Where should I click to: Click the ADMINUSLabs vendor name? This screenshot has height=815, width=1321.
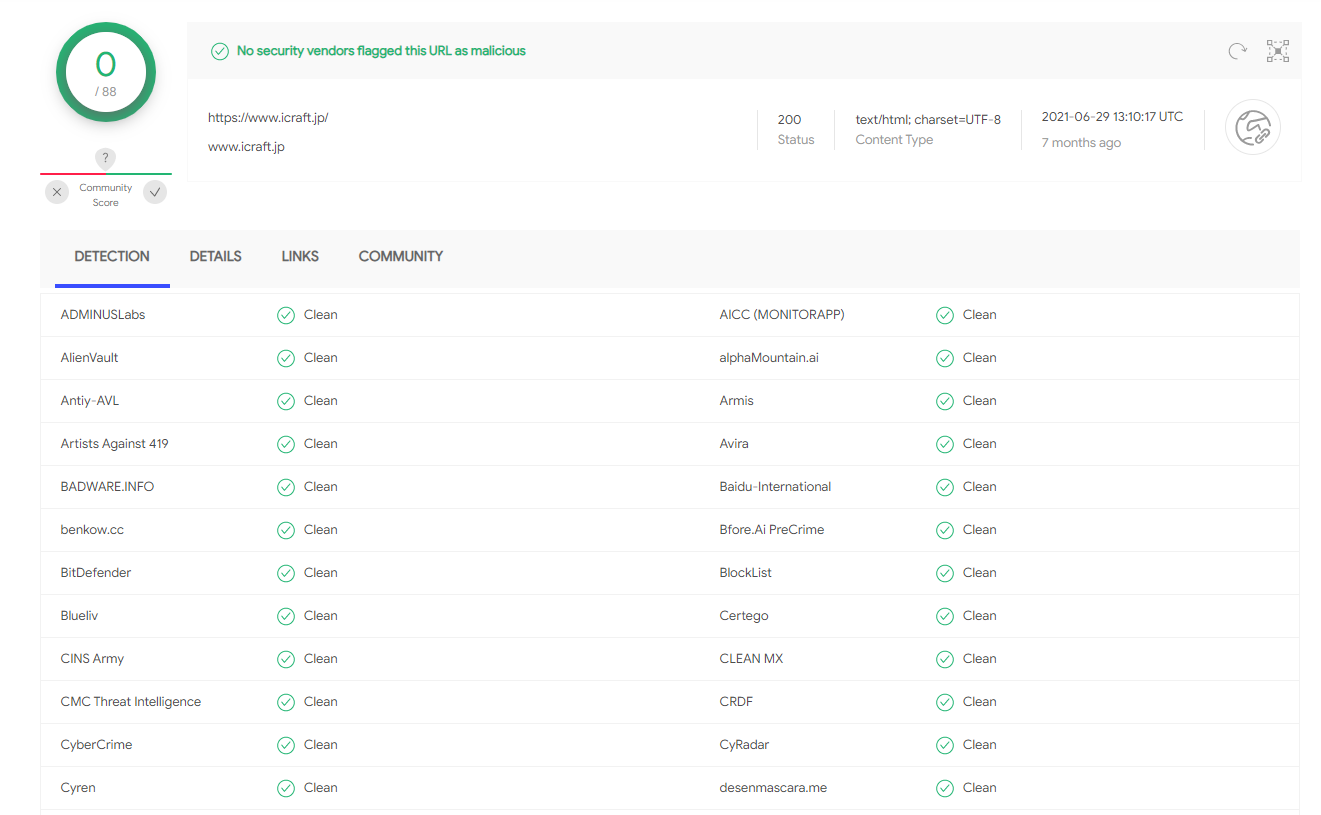tap(103, 315)
